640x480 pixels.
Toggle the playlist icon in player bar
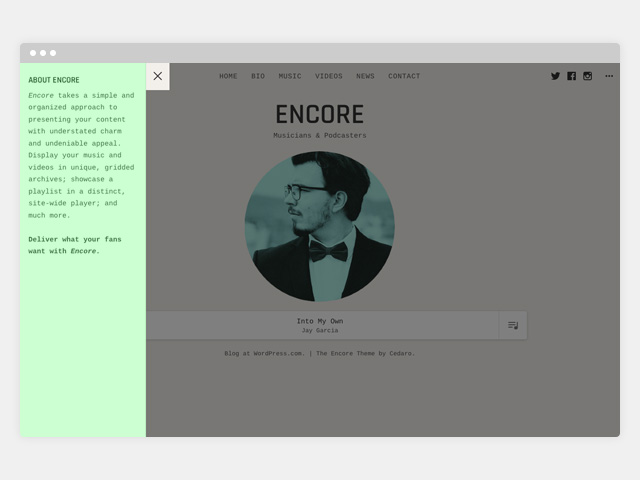coord(513,325)
